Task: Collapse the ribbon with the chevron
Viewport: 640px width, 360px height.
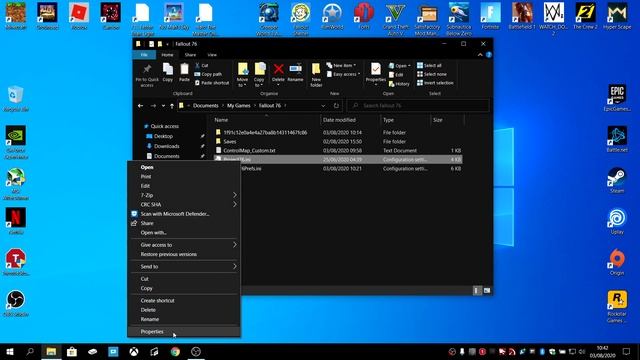Action: pyautogui.click(x=480, y=55)
